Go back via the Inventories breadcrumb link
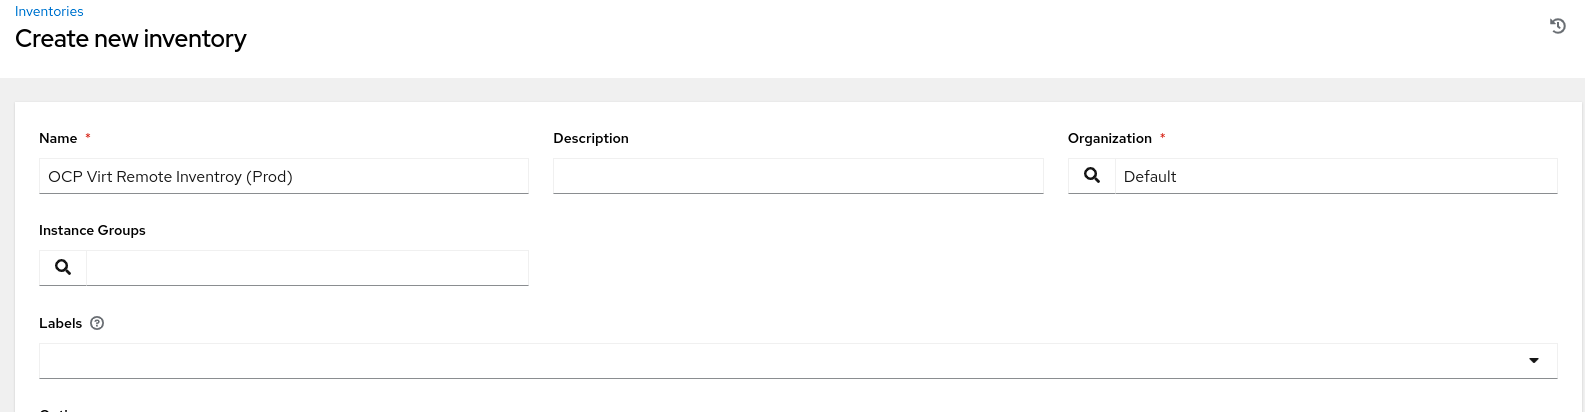 pos(49,11)
